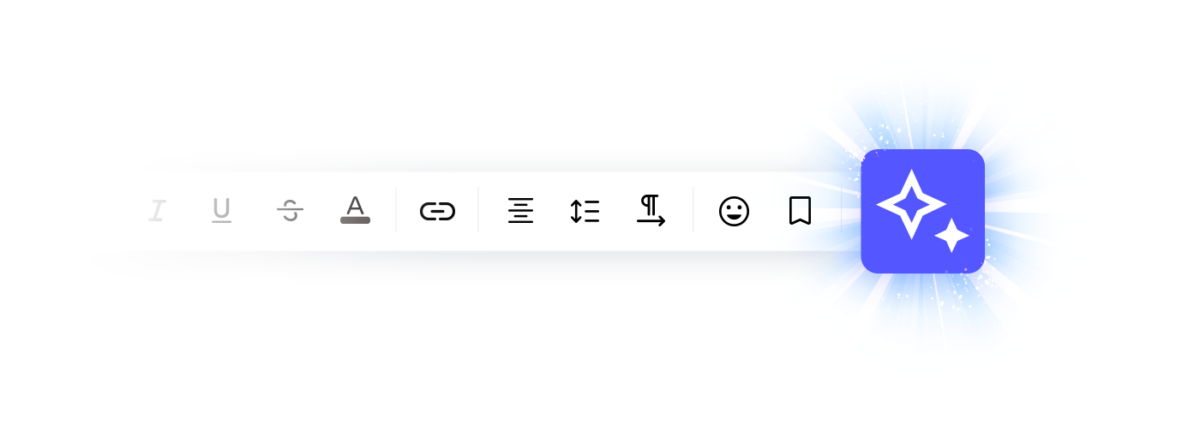Image resolution: width=1200 pixels, height=421 pixels.
Task: Open the text color picker
Action: tap(355, 210)
